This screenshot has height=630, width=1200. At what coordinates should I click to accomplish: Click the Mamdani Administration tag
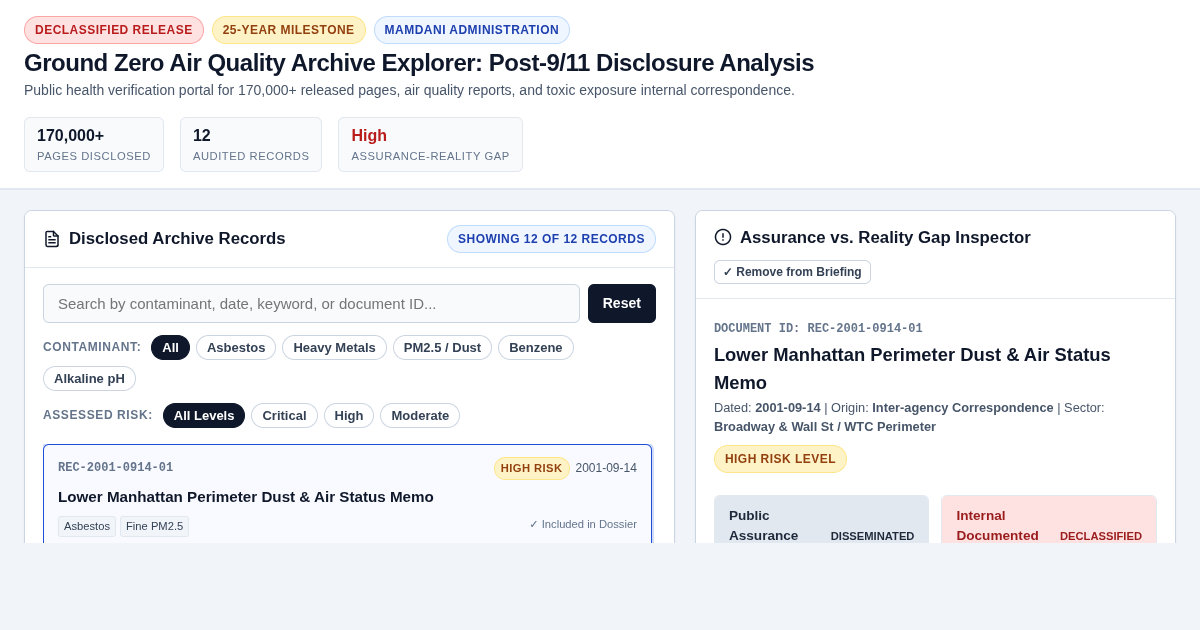472,30
